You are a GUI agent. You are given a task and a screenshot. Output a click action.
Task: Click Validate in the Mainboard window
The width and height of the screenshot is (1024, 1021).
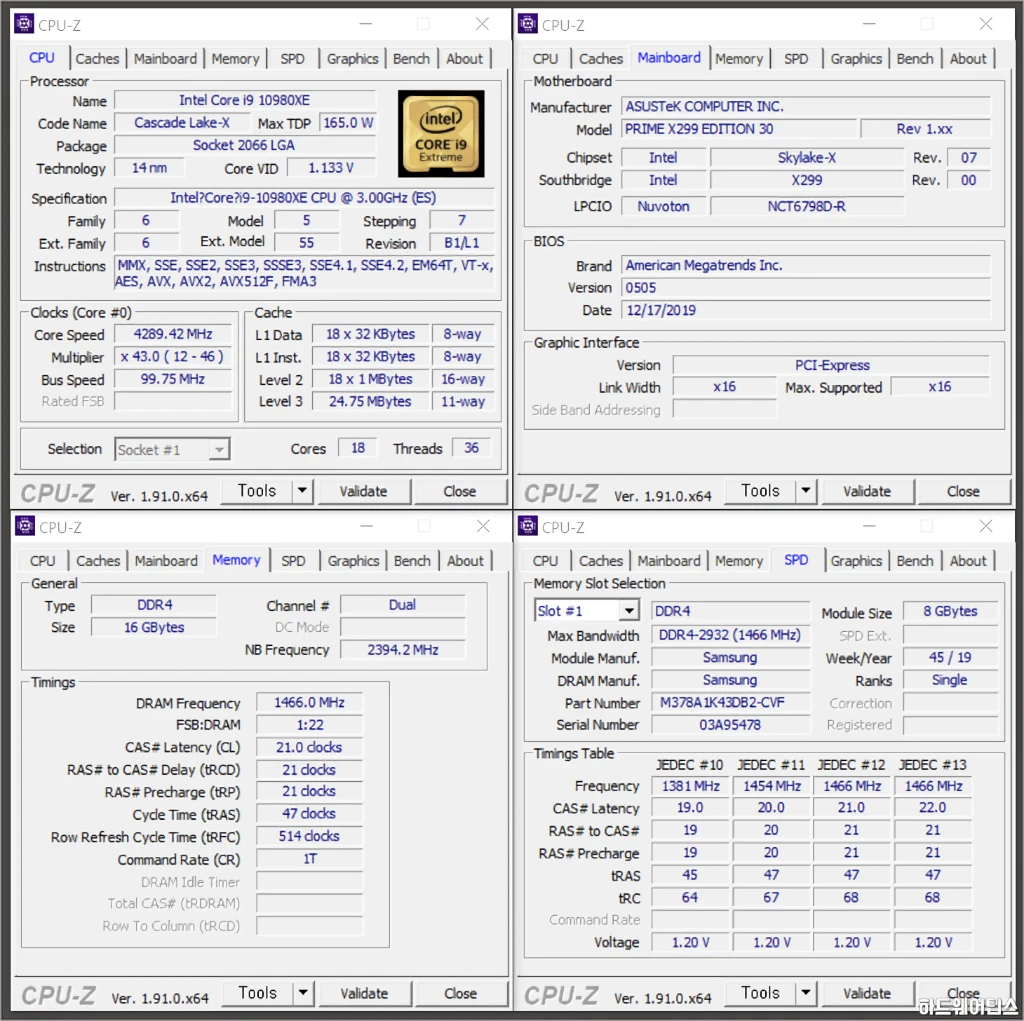point(867,491)
